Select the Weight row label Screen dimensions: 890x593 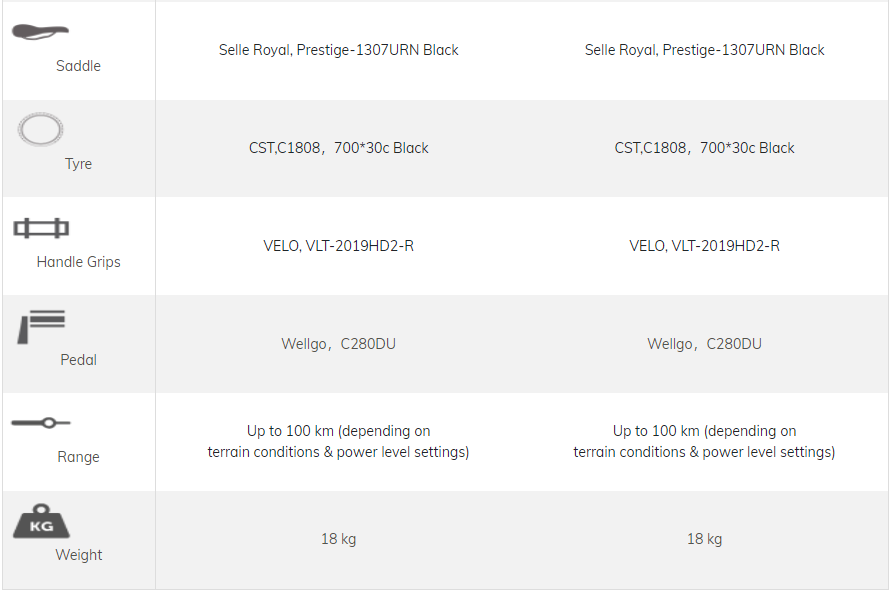78,555
